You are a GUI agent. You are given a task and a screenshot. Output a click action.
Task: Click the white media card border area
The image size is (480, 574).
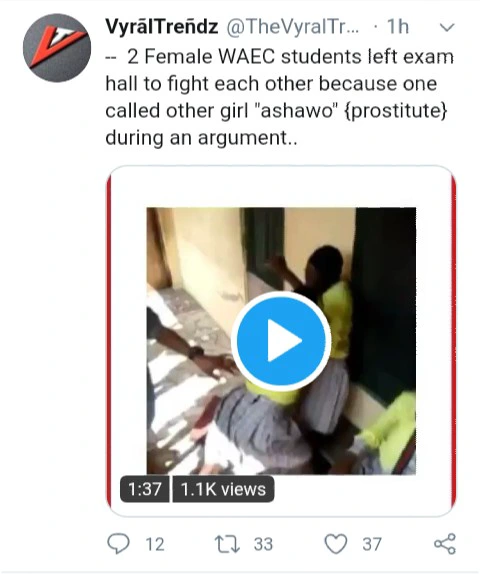[281, 187]
